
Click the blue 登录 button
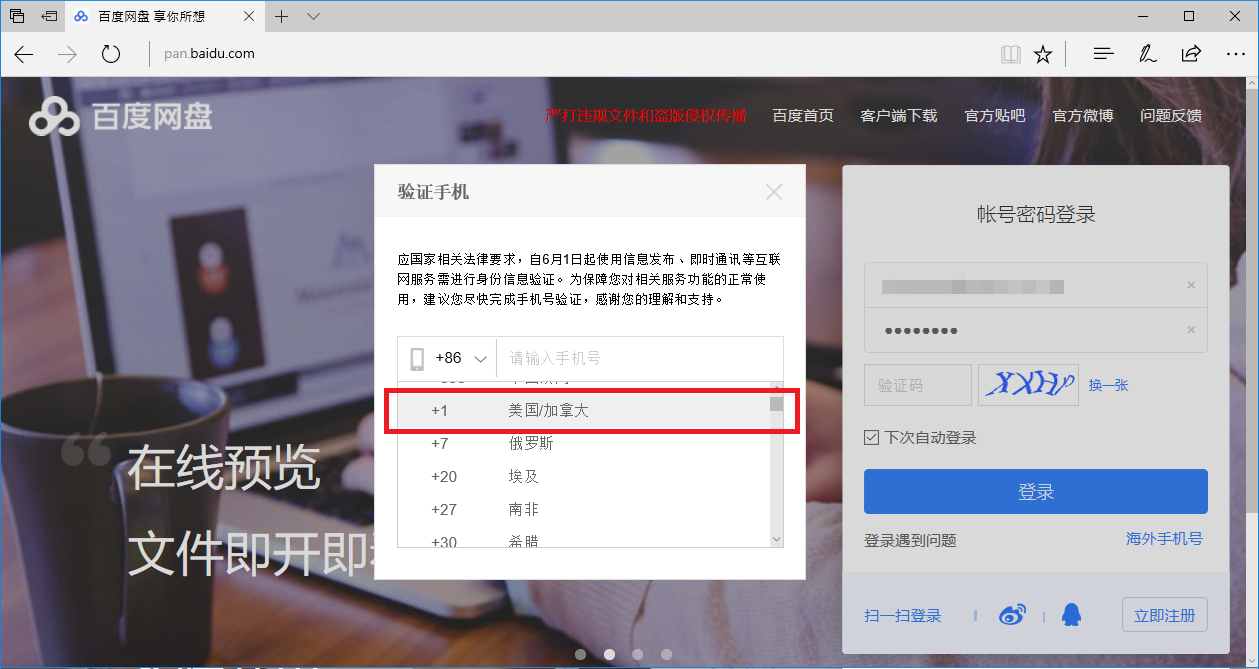[1036, 492]
